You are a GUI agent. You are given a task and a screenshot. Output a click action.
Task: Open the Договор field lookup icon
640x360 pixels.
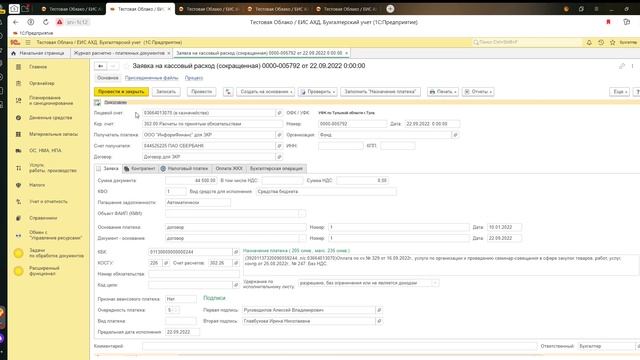[279, 157]
